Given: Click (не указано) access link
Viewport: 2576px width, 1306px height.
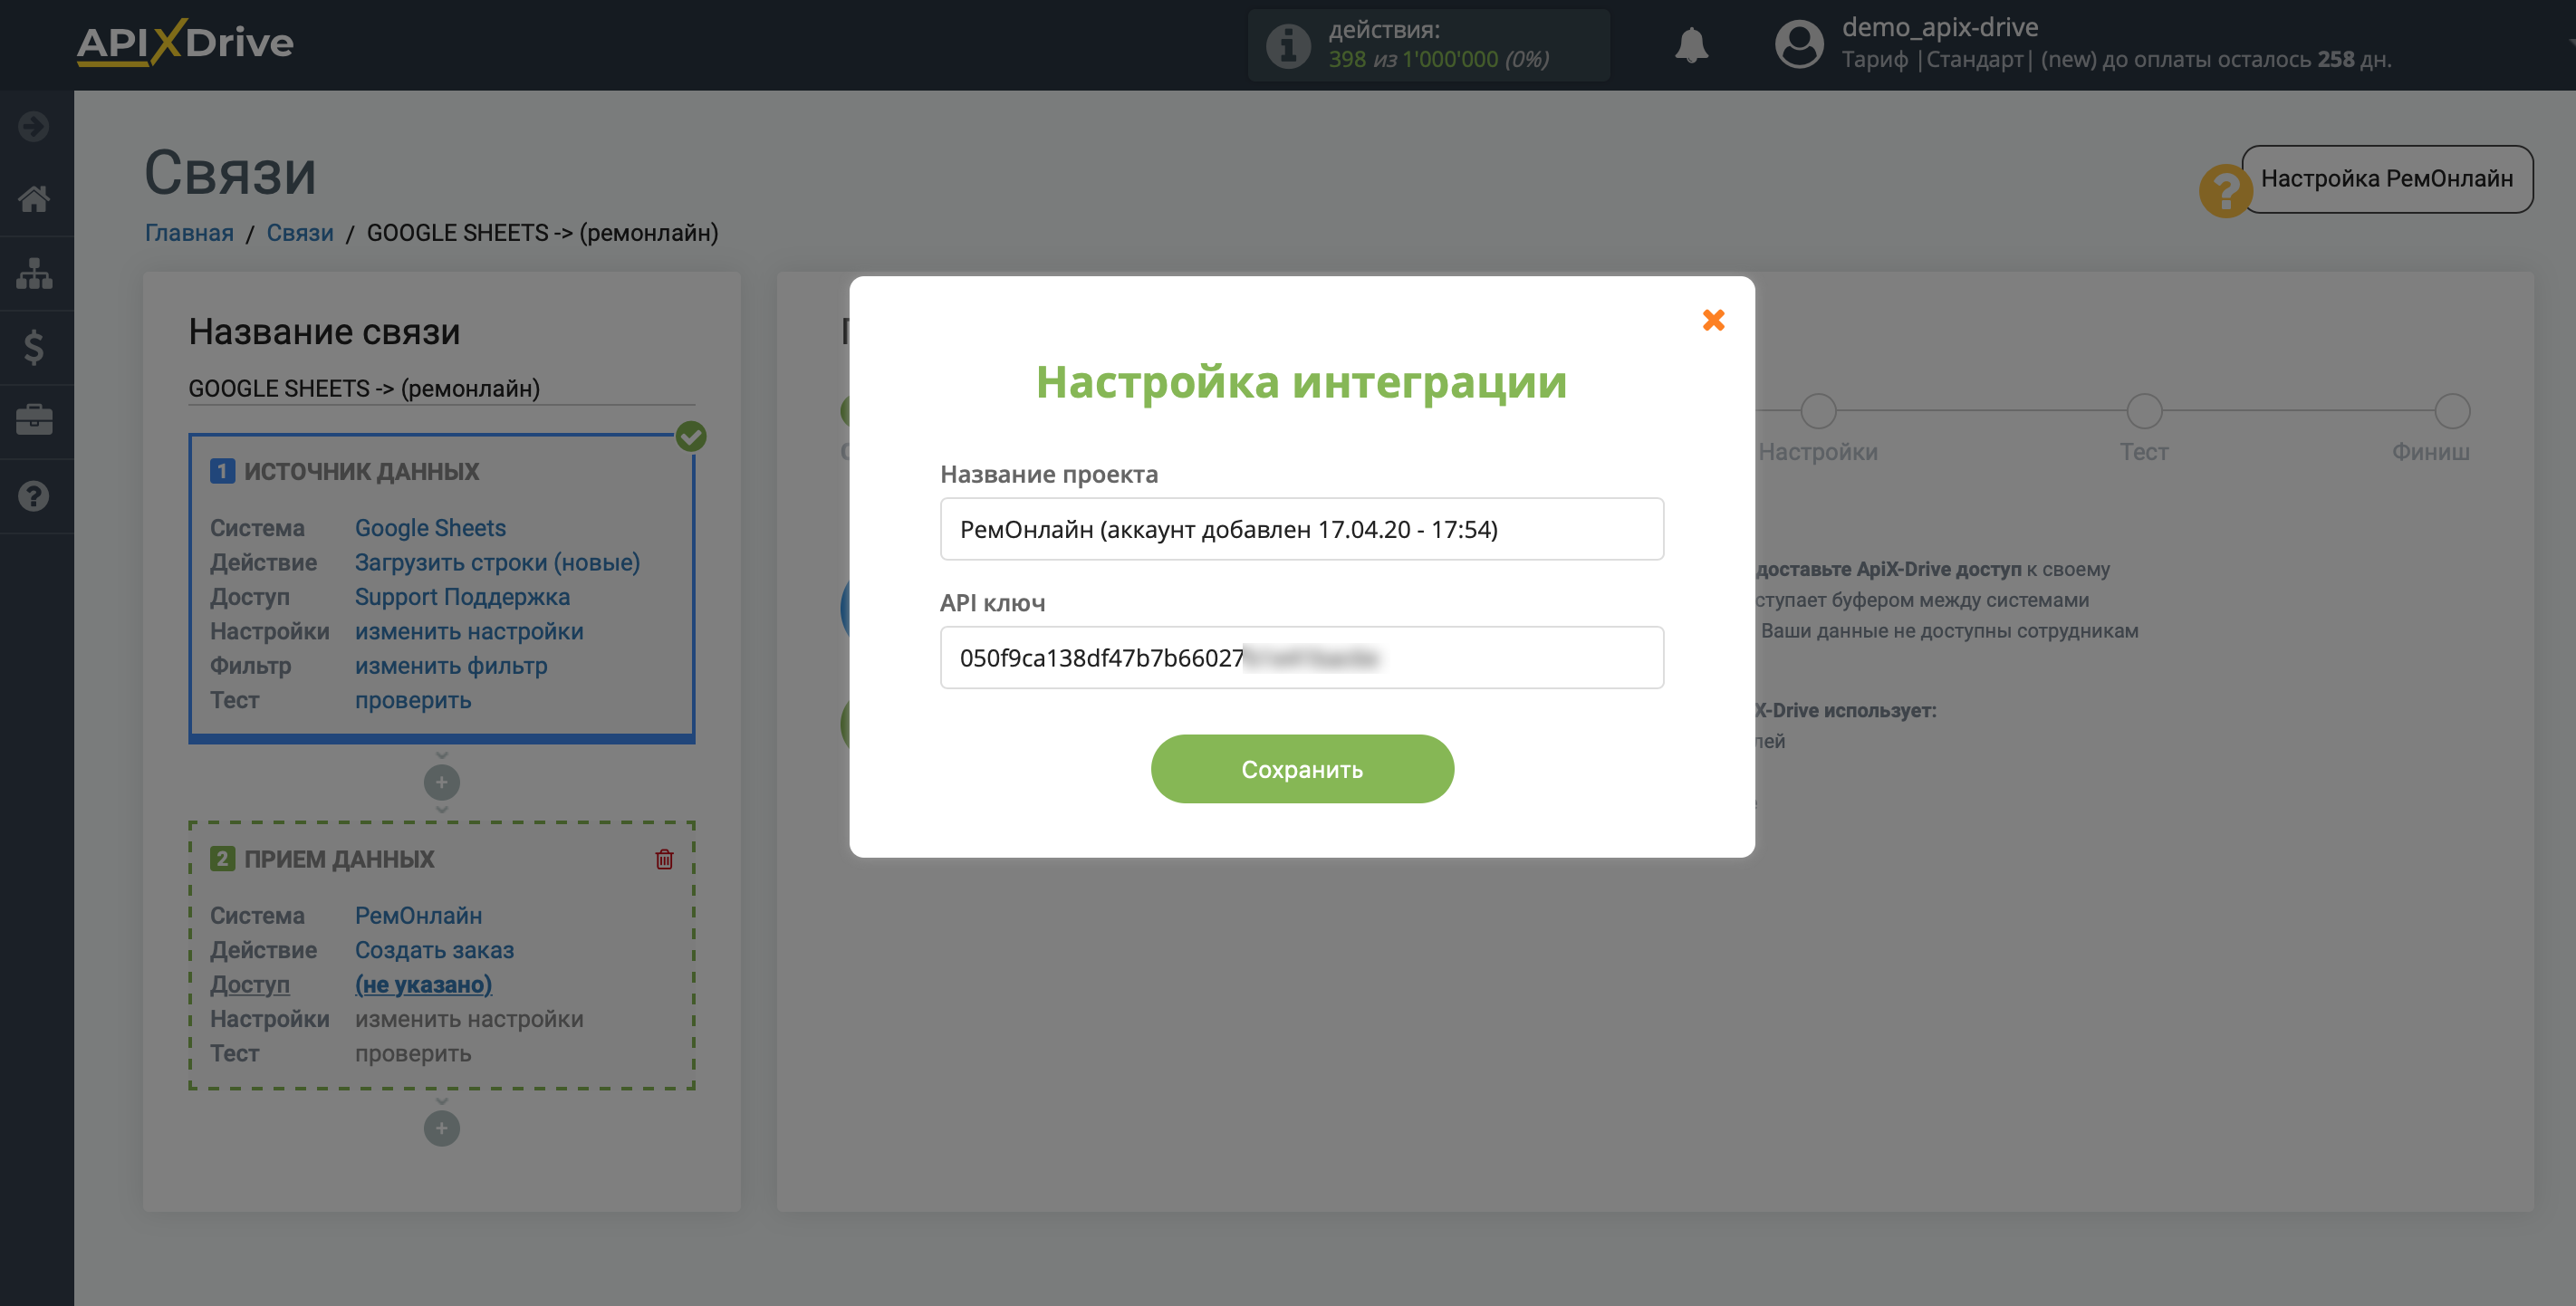Looking at the screenshot, I should point(423,985).
